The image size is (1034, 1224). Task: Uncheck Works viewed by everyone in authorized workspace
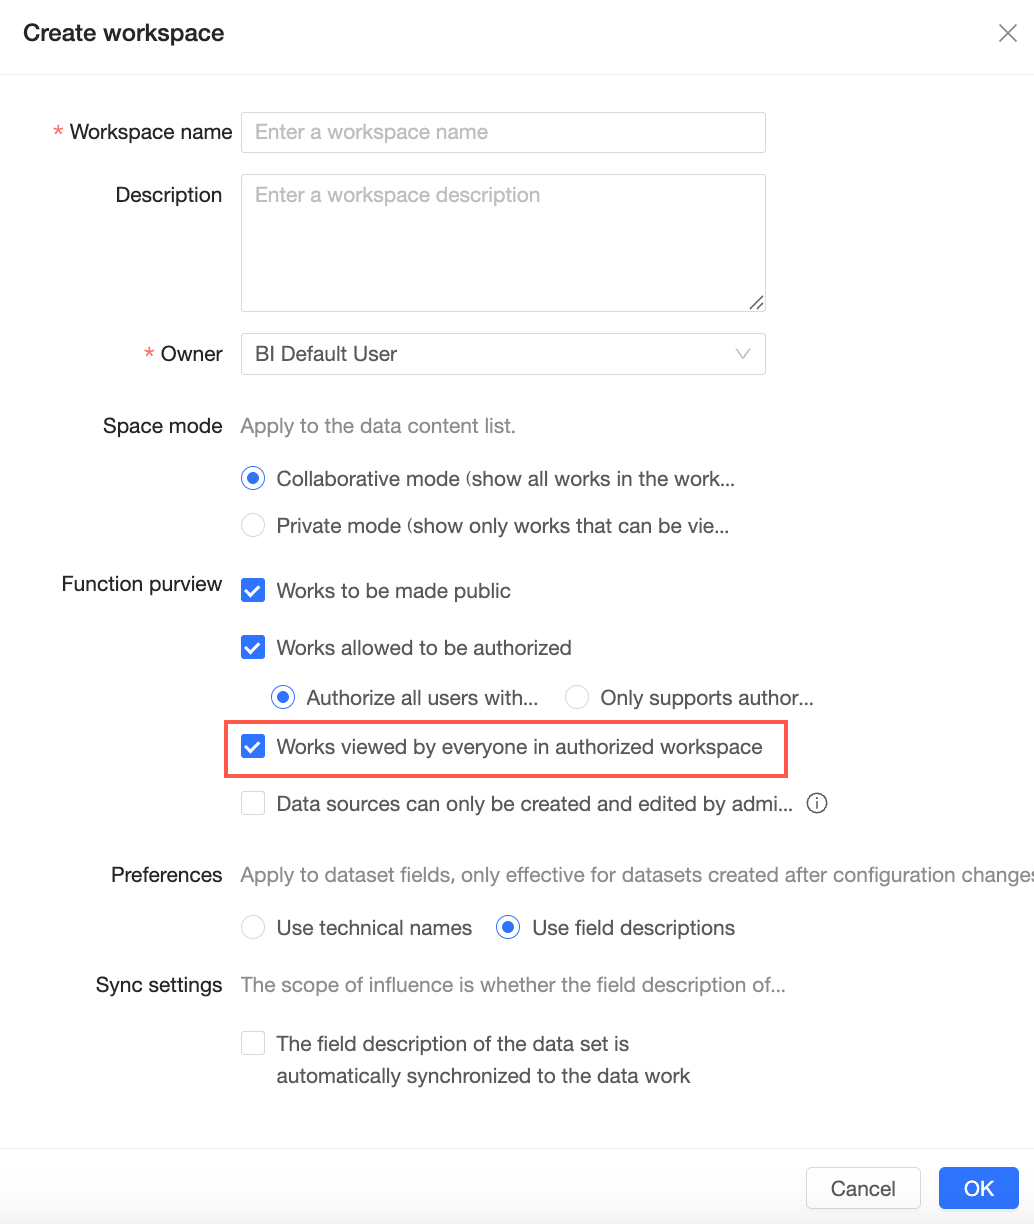[x=254, y=746]
